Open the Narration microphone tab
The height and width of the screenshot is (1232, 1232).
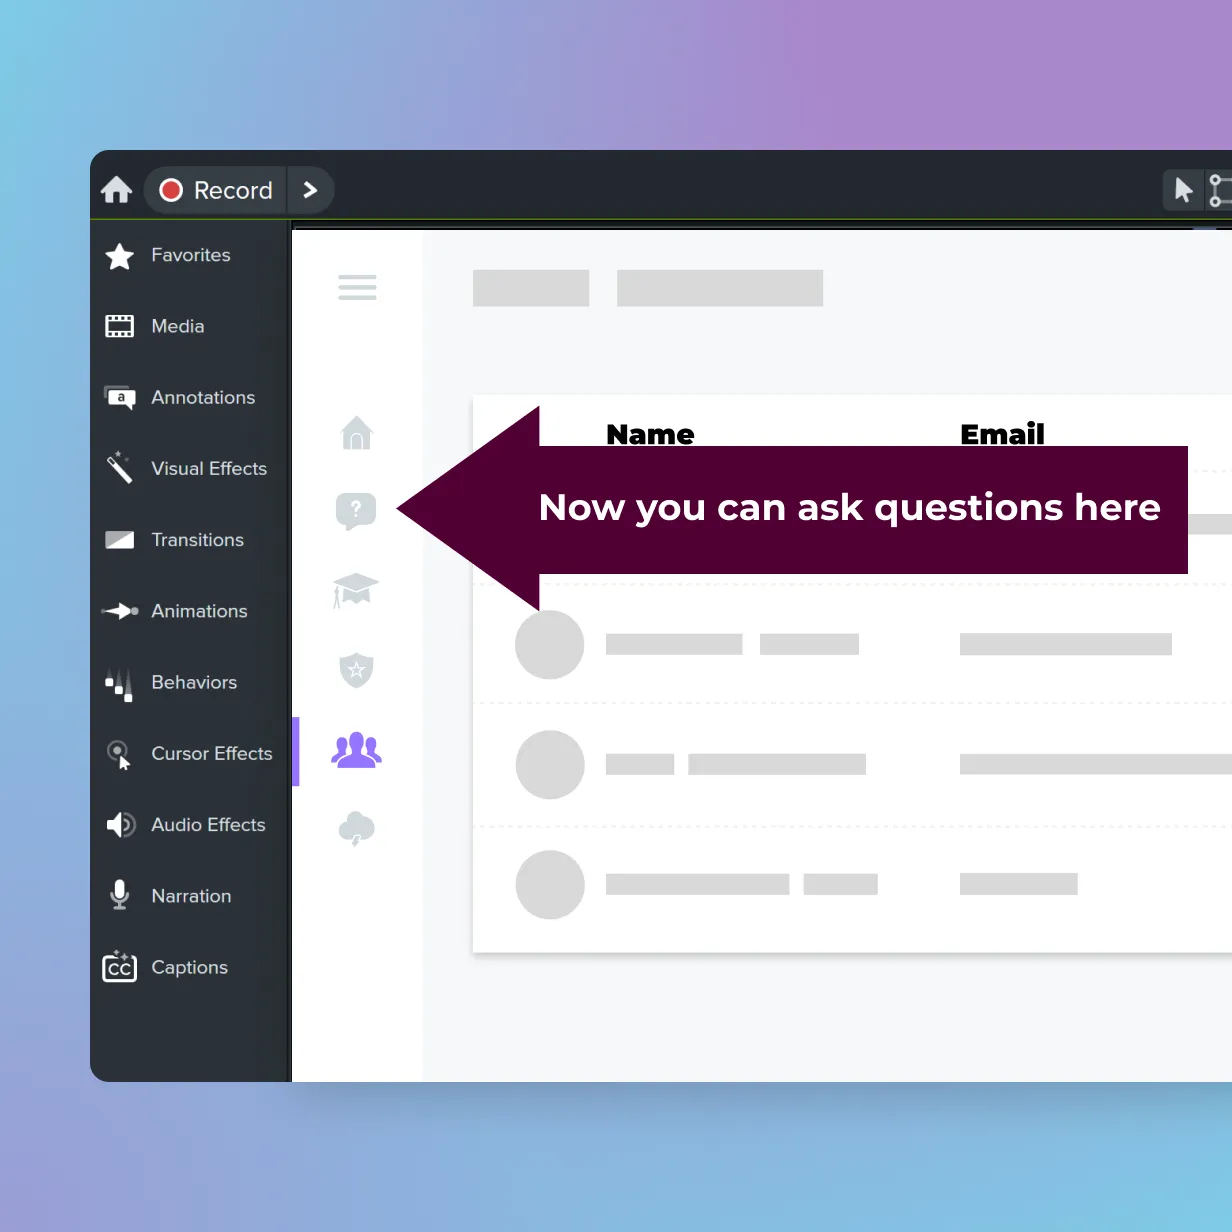(x=168, y=896)
